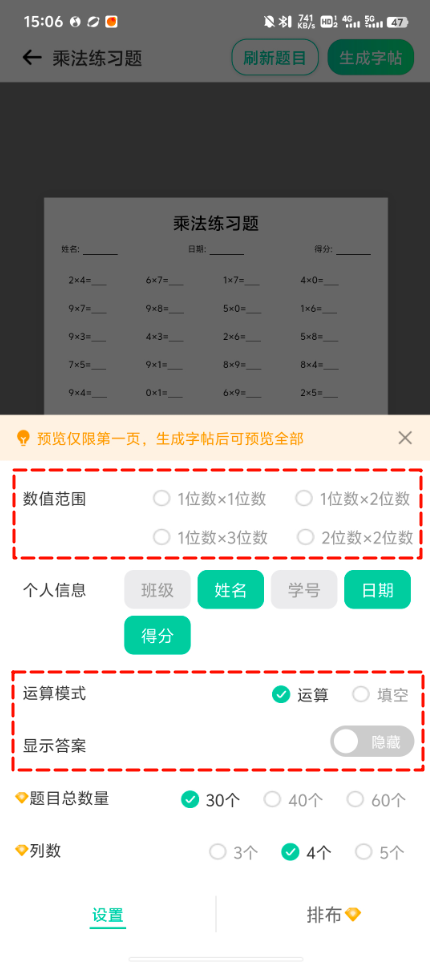Tap the diamond icon on 排布 tab
The height and width of the screenshot is (962, 430).
[353, 915]
